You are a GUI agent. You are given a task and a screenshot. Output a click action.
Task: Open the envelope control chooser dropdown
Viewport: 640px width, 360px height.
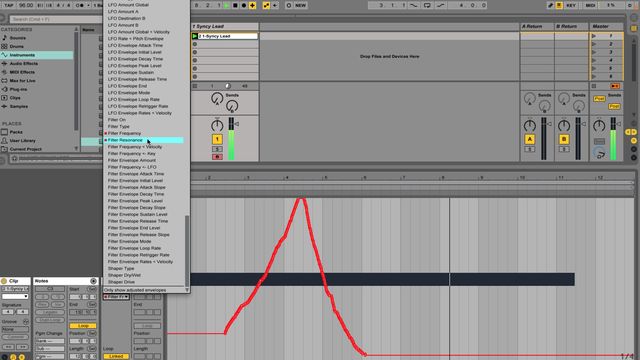click(x=116, y=297)
